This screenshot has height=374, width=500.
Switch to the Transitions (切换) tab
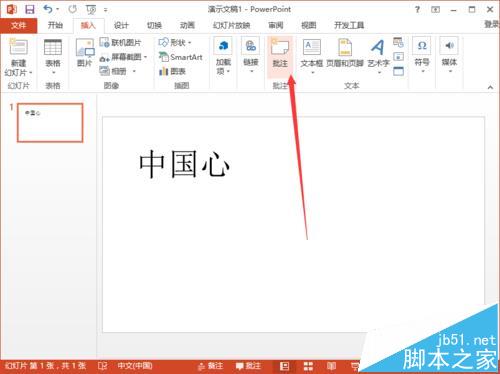tap(154, 25)
